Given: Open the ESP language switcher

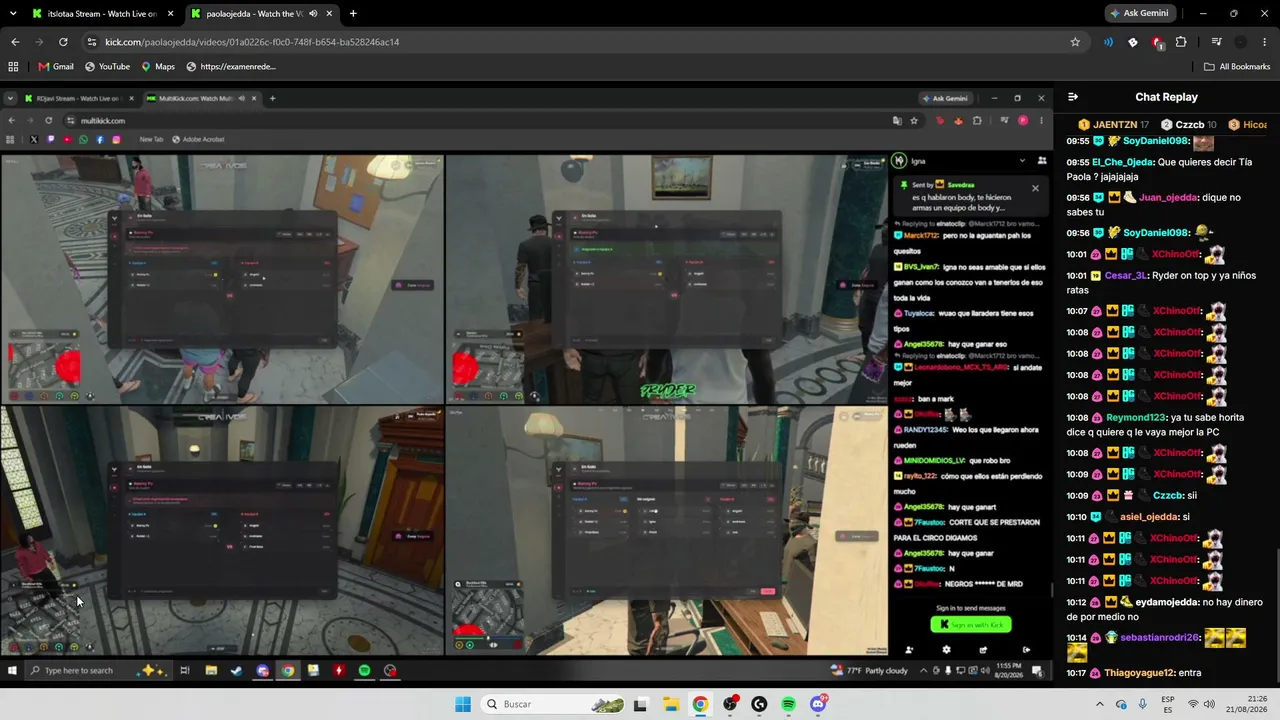Looking at the screenshot, I should click(1168, 704).
